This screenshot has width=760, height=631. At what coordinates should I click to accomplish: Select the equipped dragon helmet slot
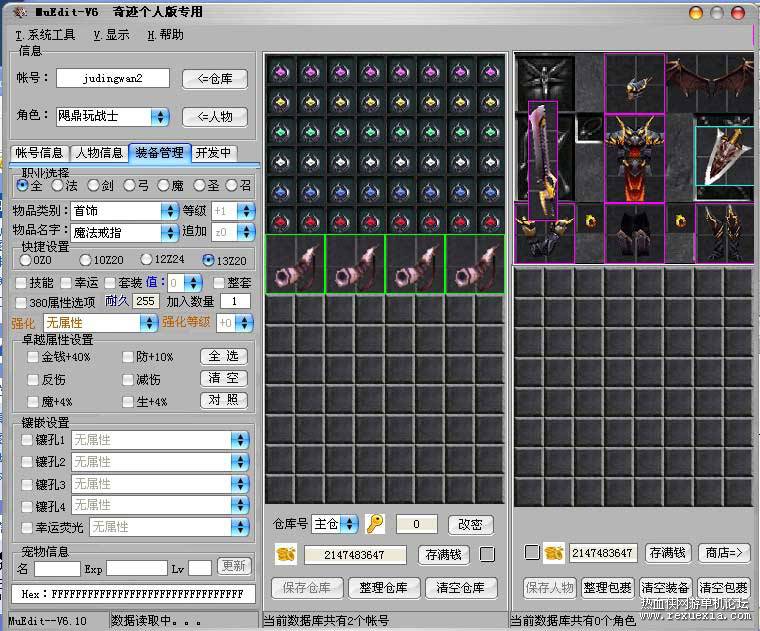[634, 83]
